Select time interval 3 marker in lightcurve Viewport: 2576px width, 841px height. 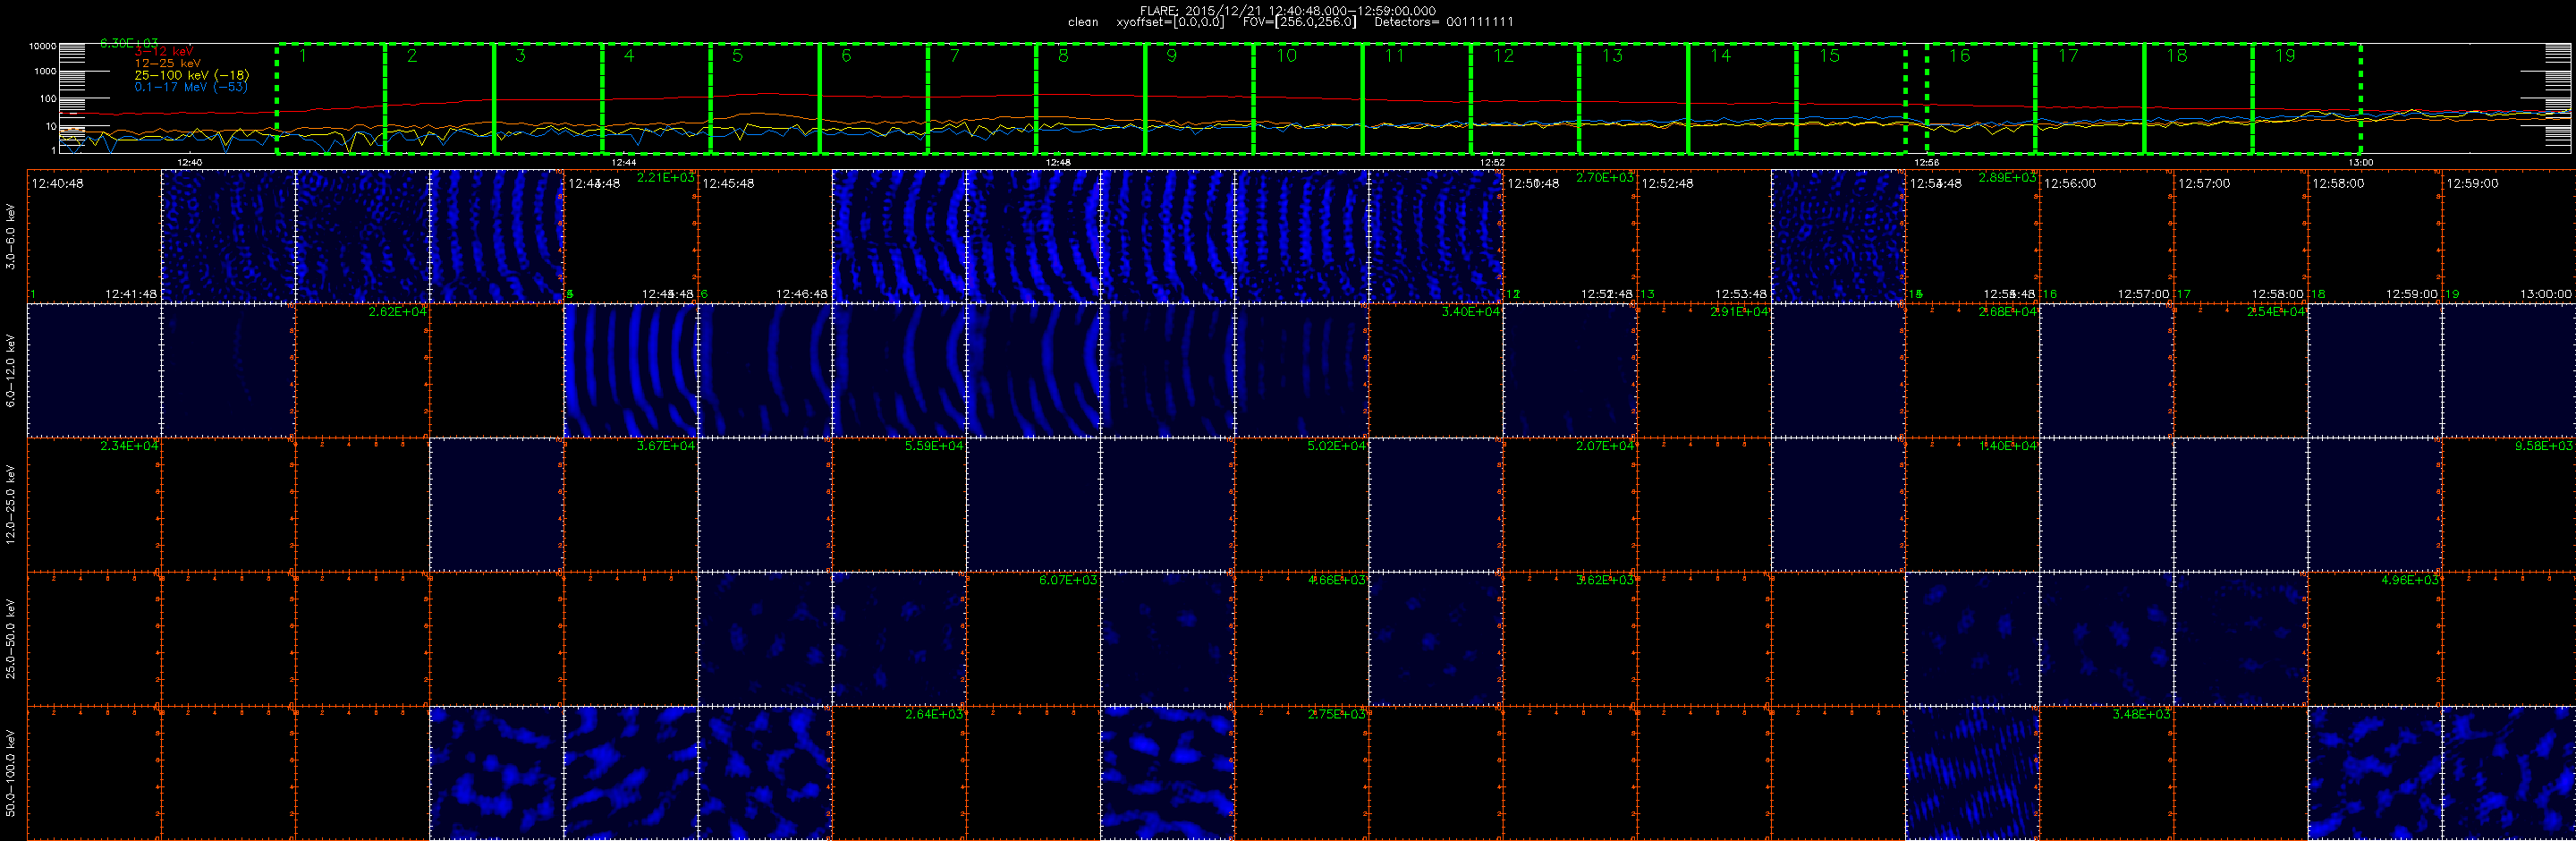[x=520, y=56]
